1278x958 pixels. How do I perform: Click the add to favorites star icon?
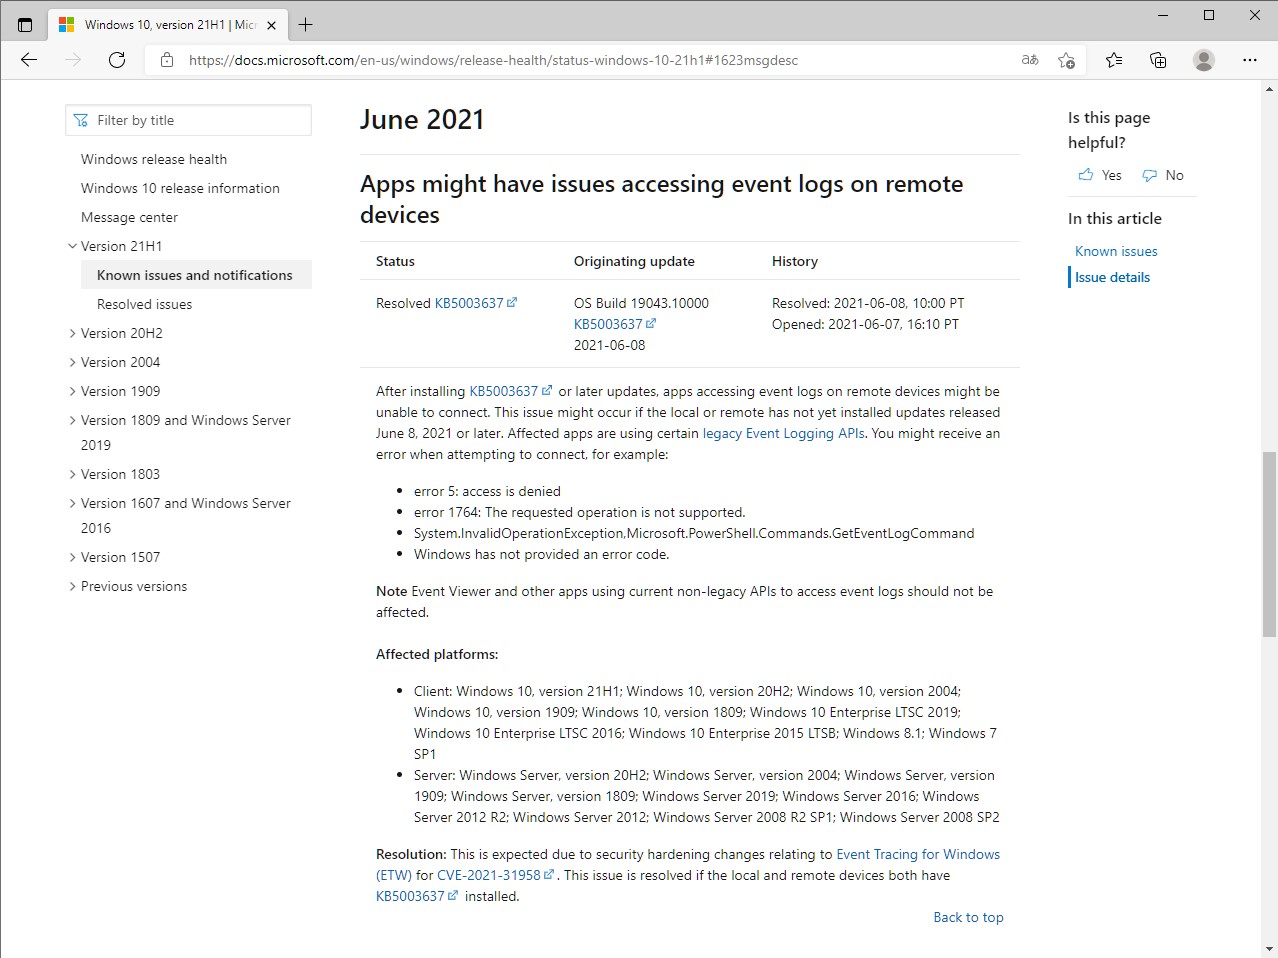tap(1066, 60)
